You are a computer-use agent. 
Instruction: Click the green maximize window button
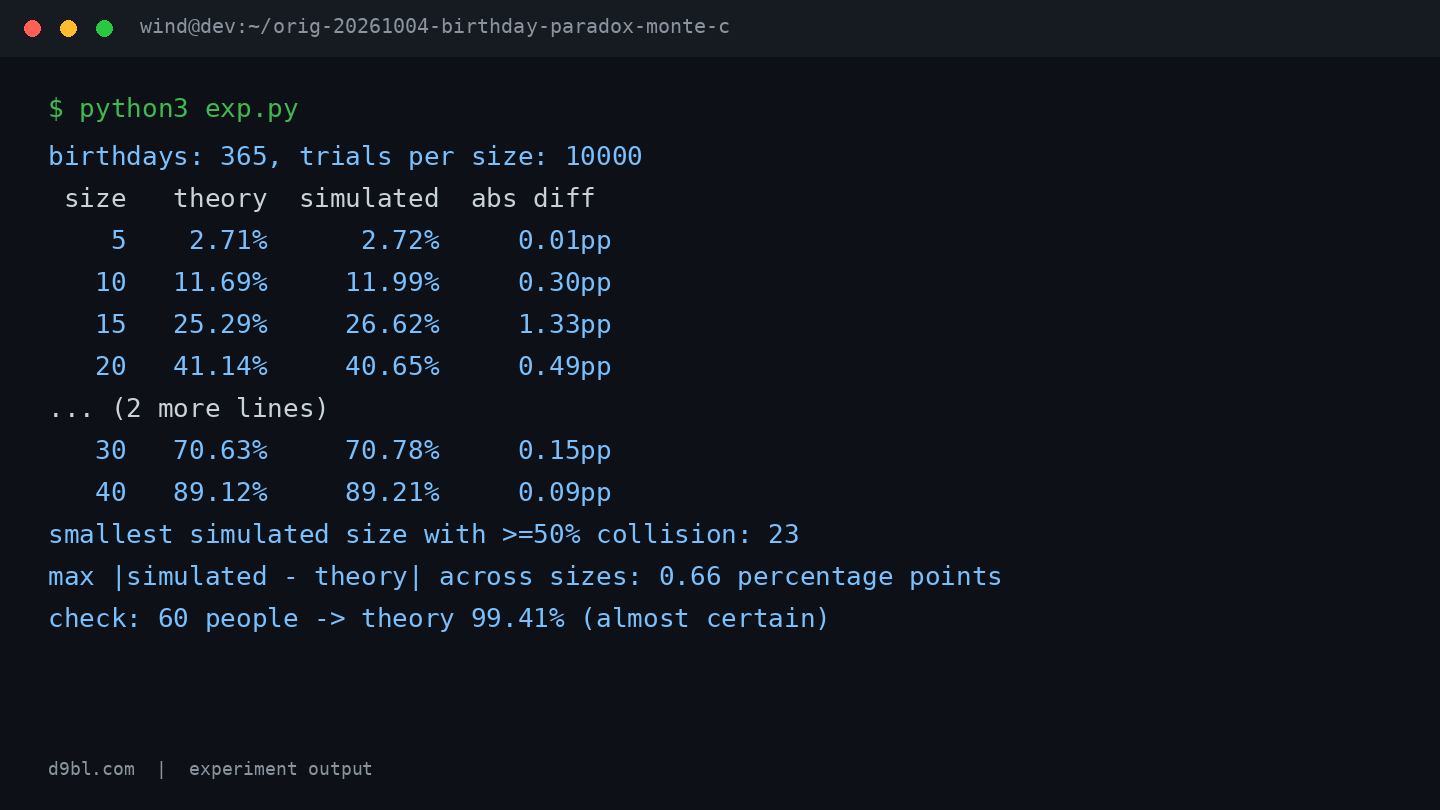104,28
